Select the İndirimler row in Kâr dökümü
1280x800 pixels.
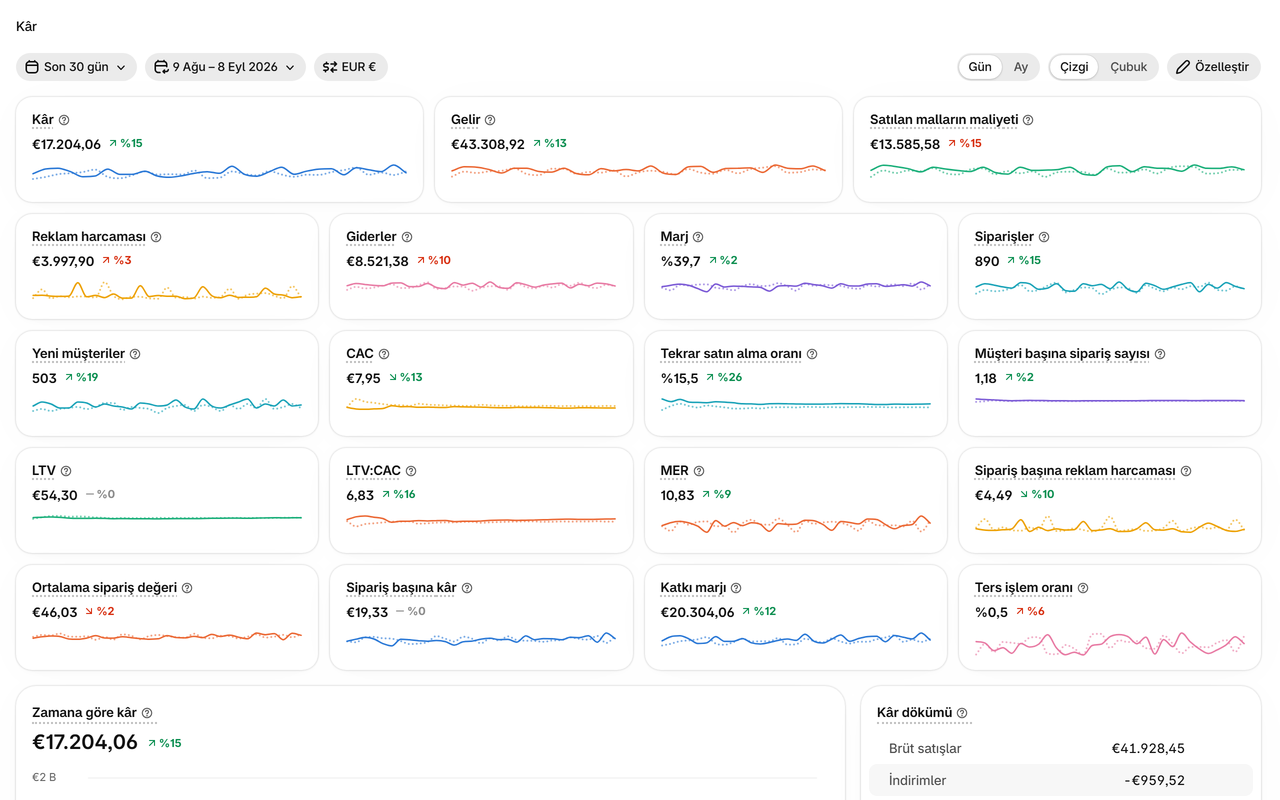(x=1061, y=780)
